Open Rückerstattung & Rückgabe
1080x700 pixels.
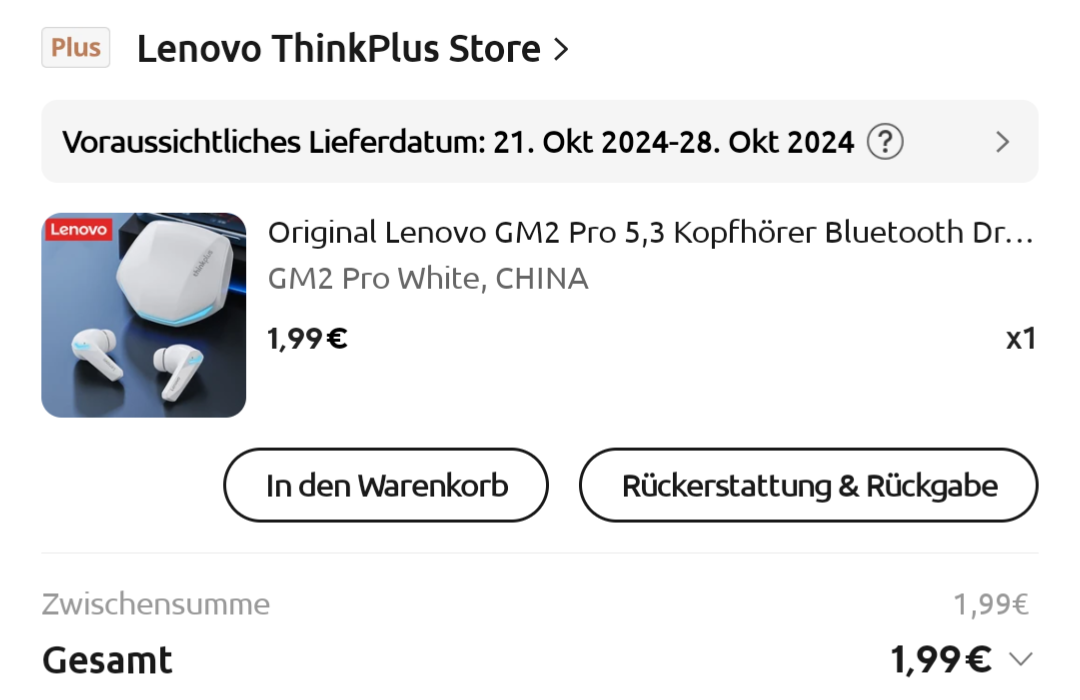[809, 485]
